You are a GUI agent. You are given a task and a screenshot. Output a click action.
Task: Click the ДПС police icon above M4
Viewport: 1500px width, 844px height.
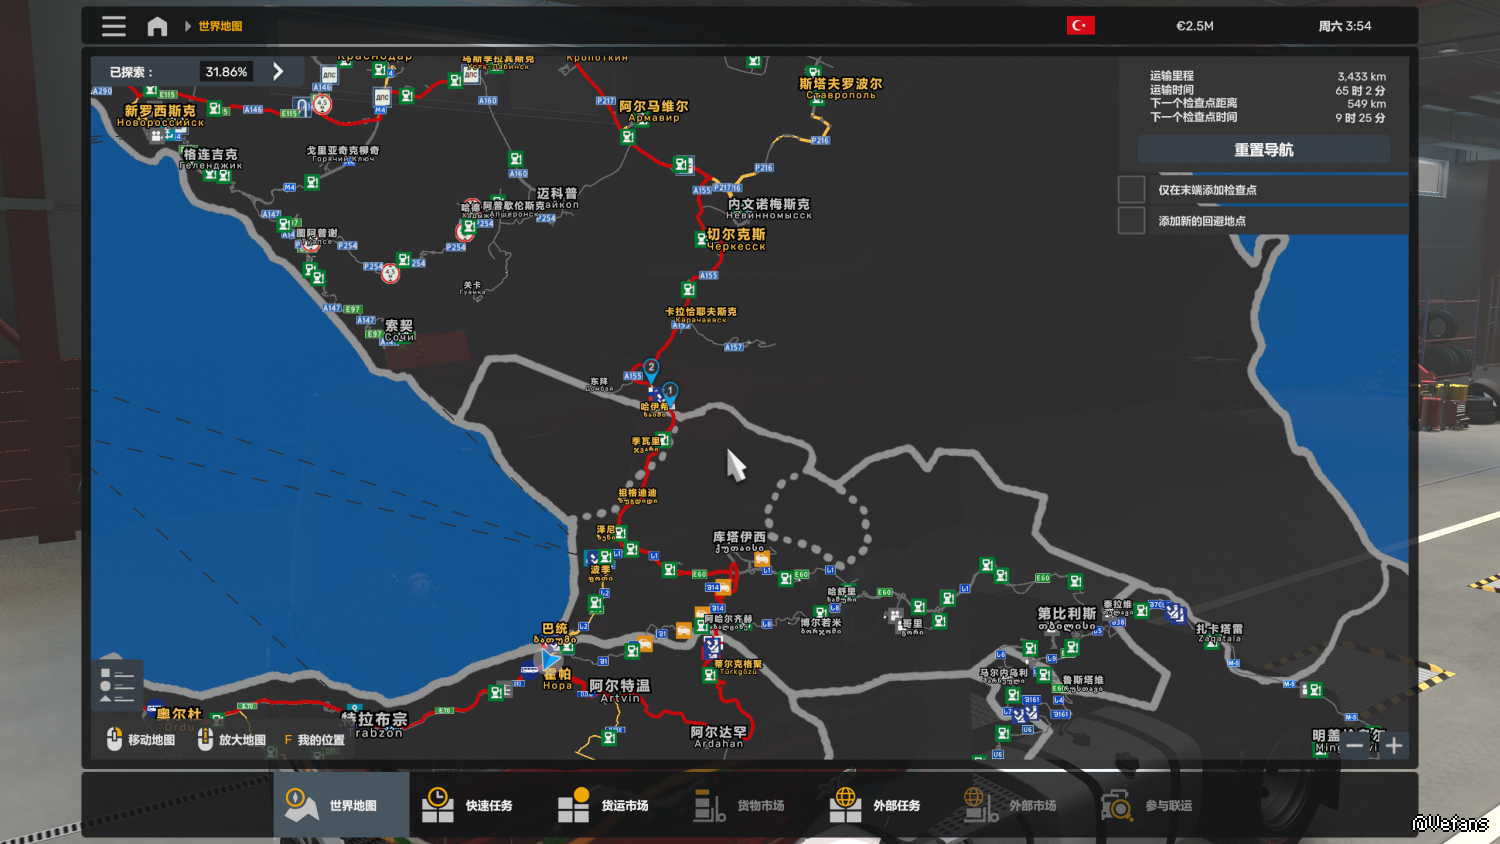pos(382,97)
